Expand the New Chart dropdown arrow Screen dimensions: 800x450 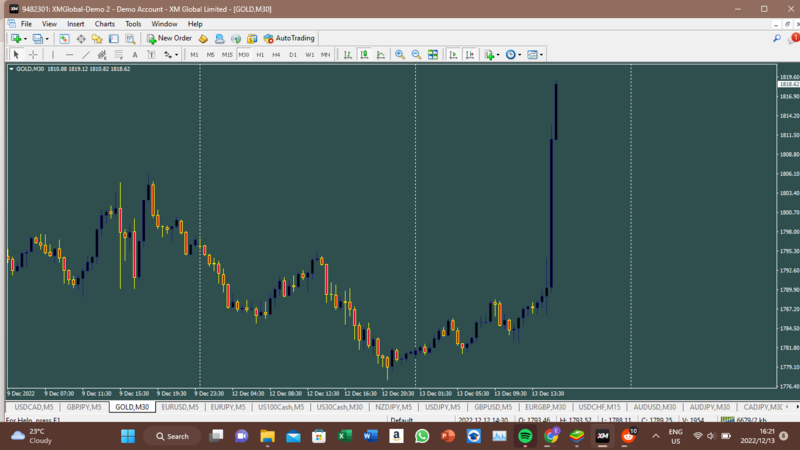(26, 39)
